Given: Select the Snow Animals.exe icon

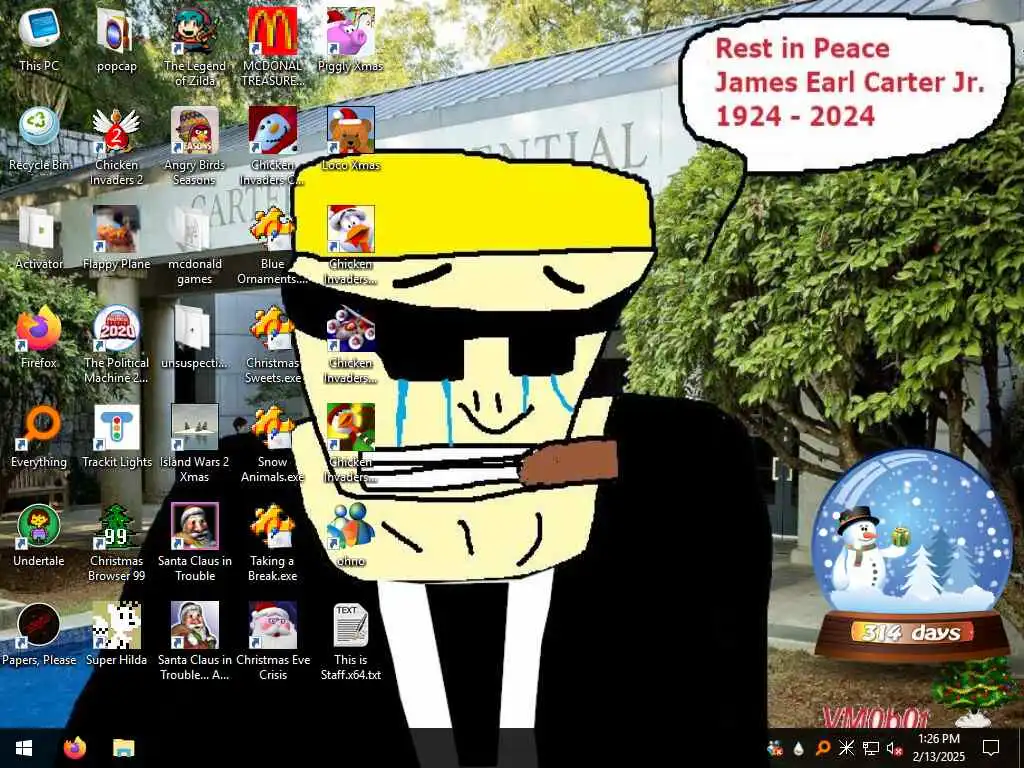Looking at the screenshot, I should [272, 443].
